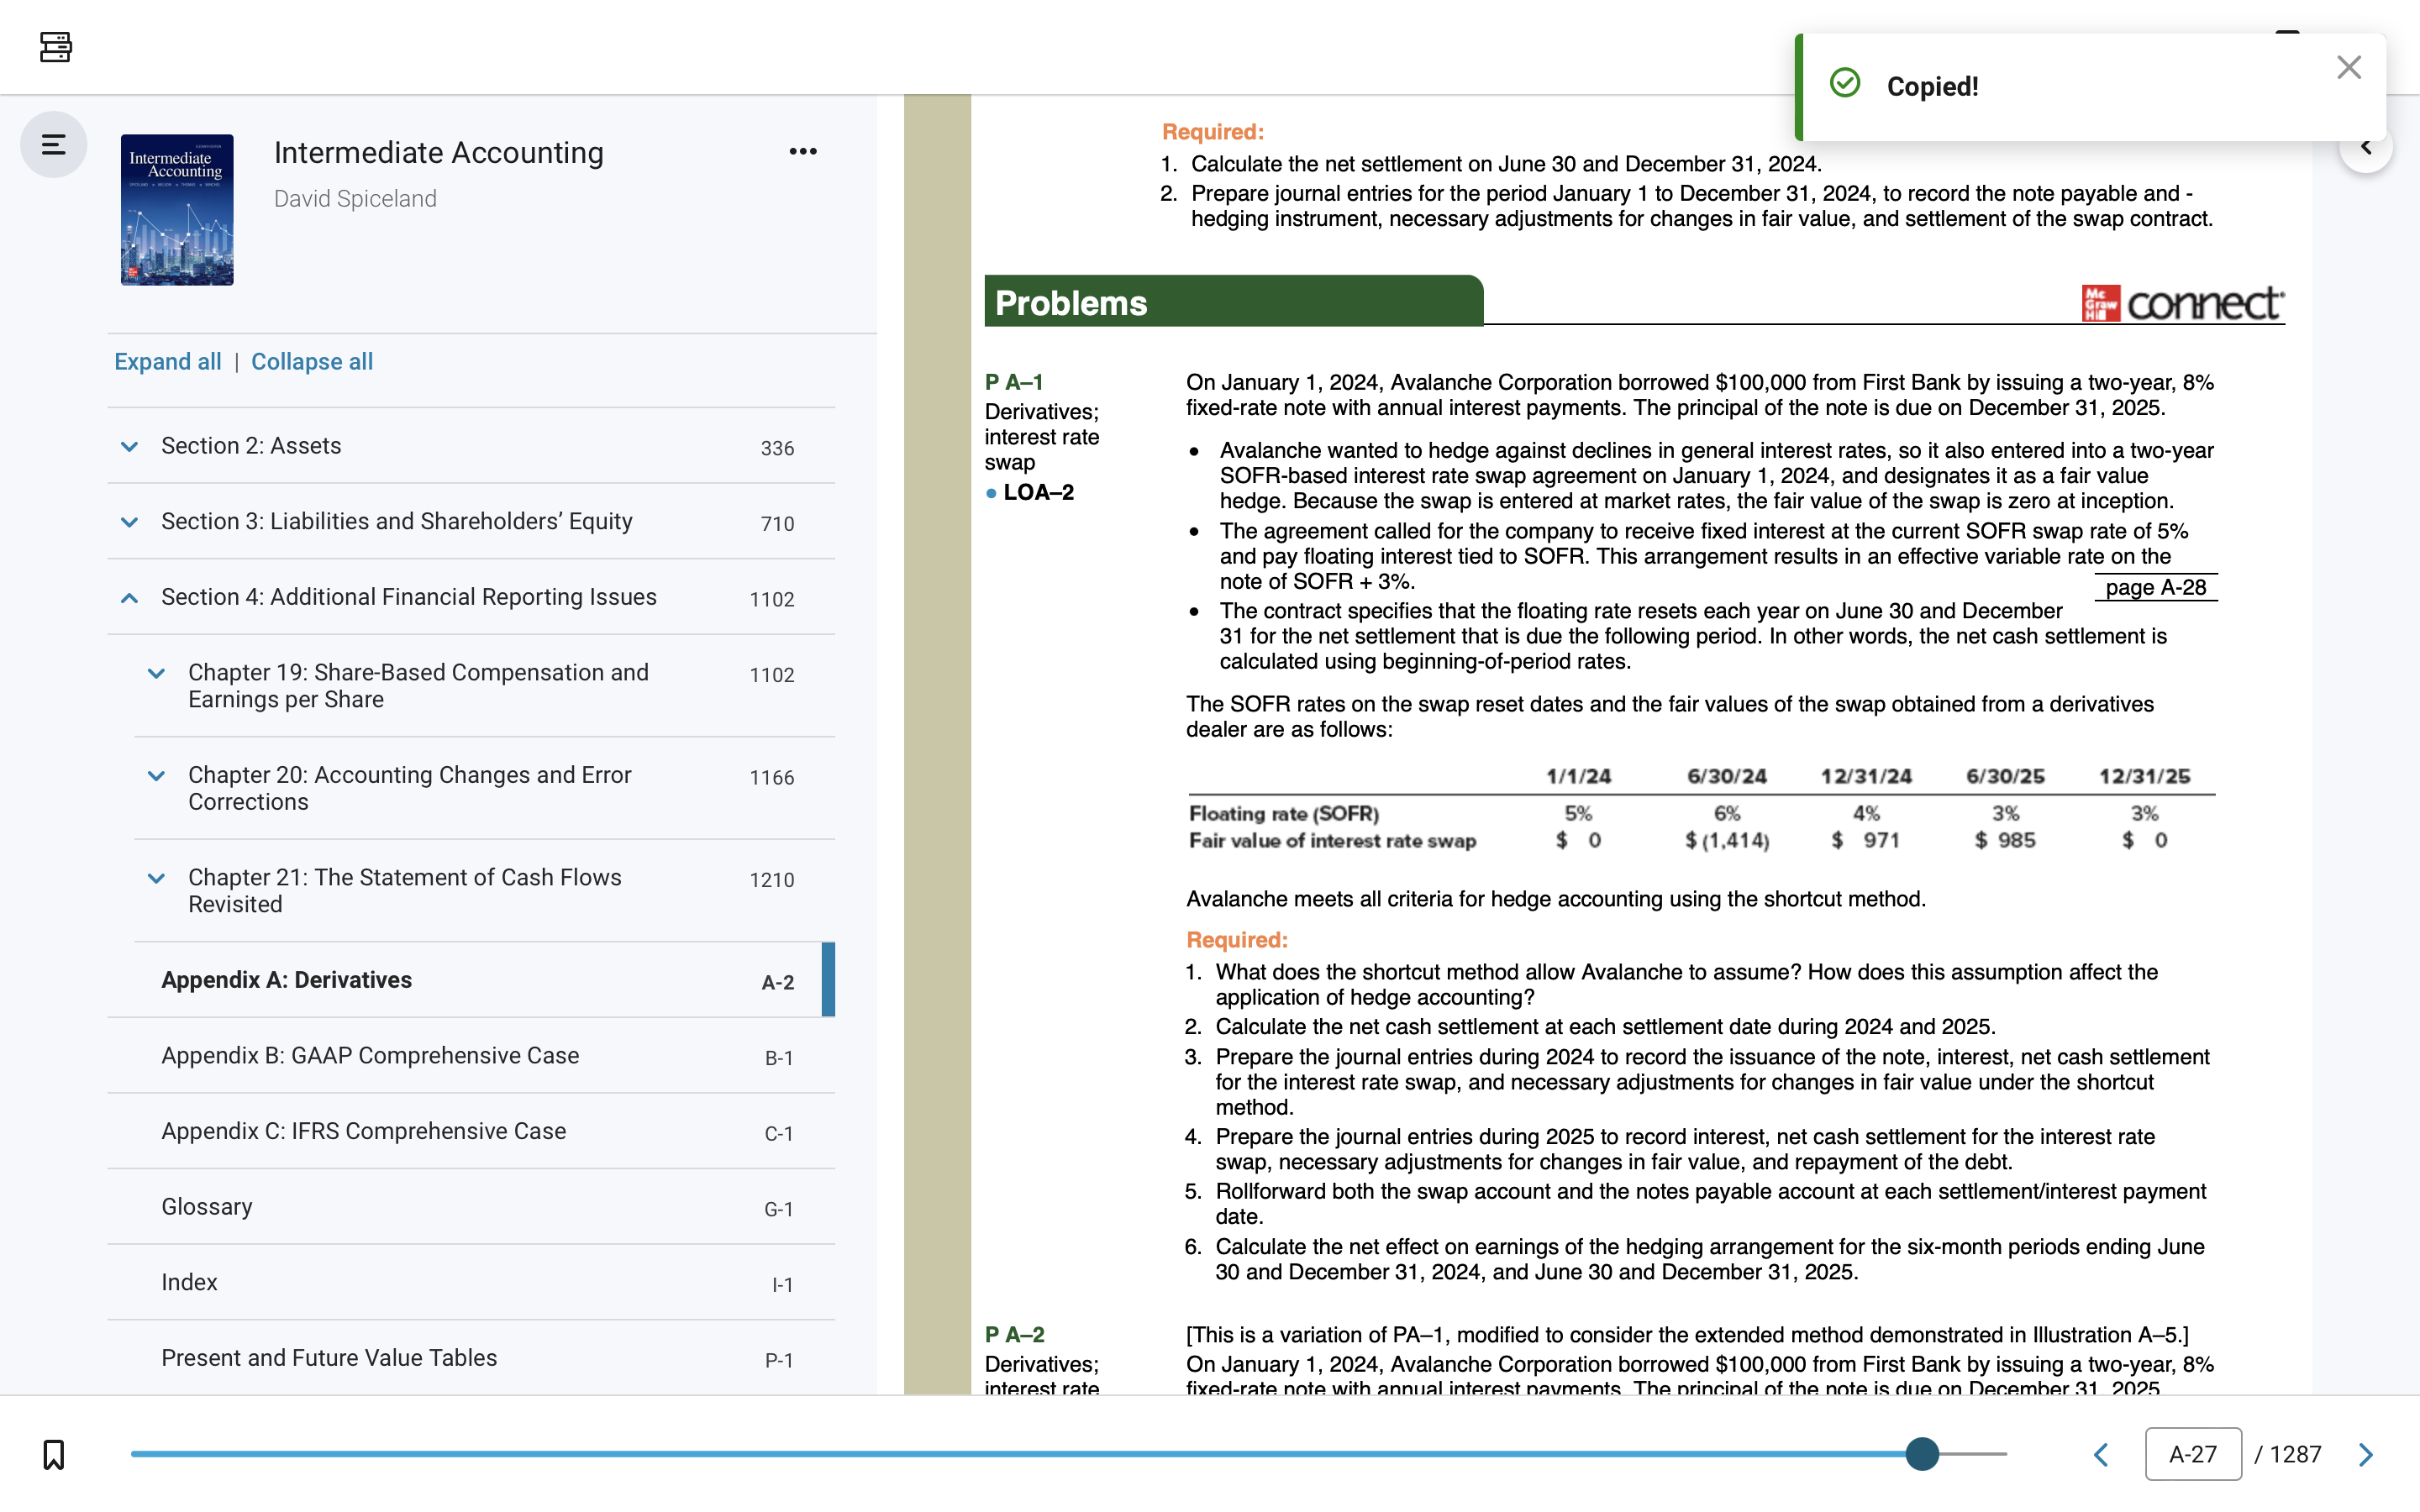Collapse the reading pane with top-right chevron

[2367, 146]
